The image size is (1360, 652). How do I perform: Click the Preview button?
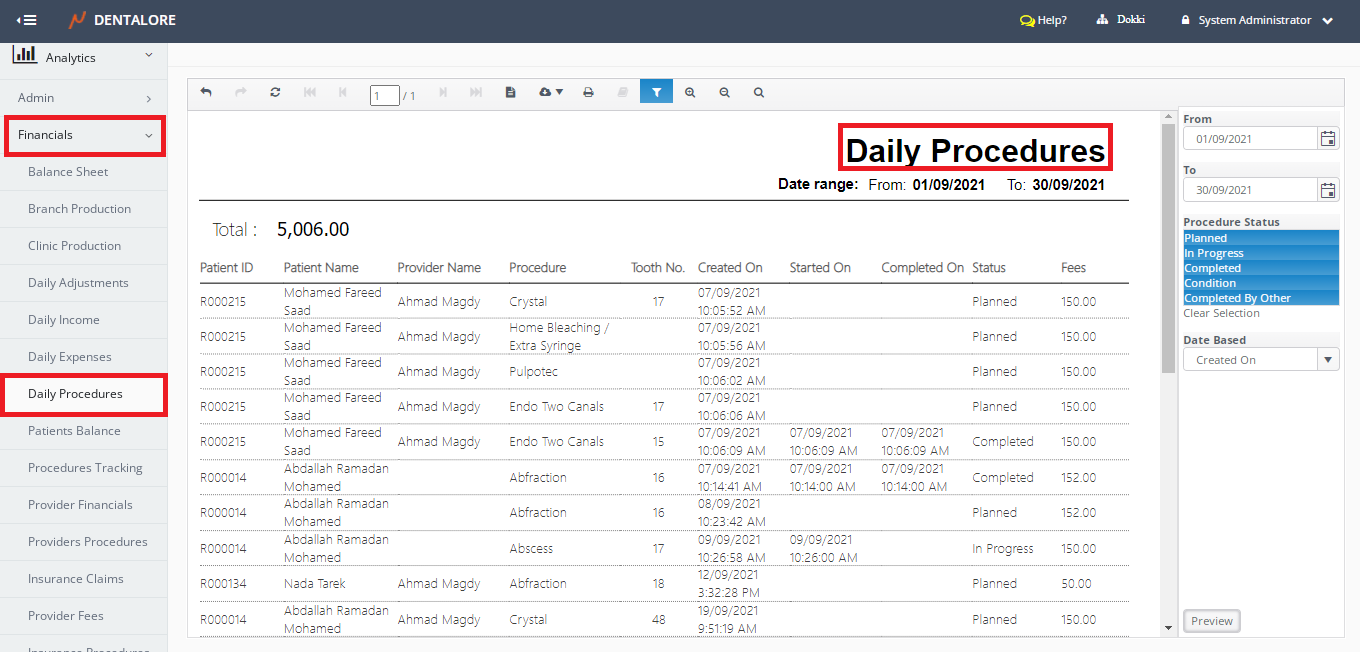point(1211,621)
